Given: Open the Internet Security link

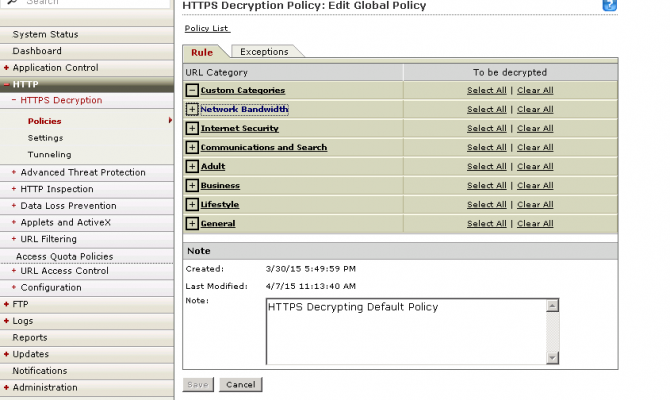Looking at the screenshot, I should pyautogui.click(x=240, y=128).
